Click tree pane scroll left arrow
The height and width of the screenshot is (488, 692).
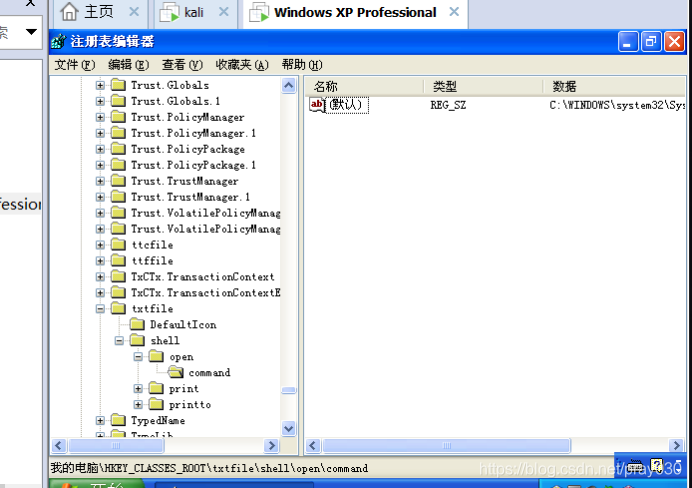59,446
